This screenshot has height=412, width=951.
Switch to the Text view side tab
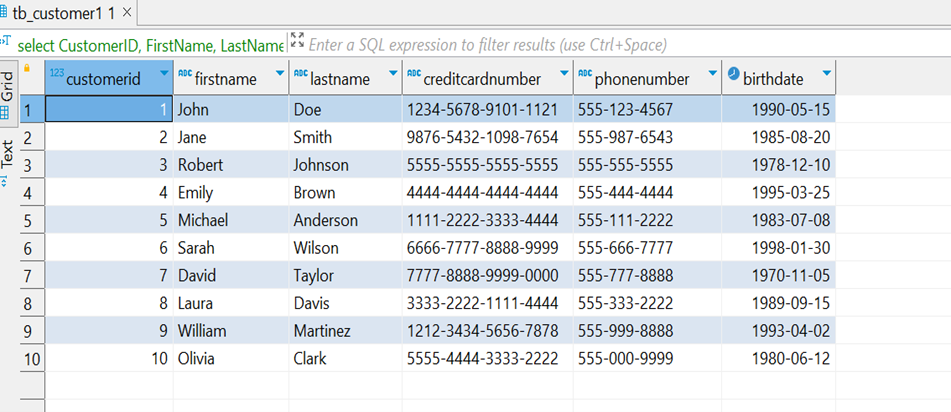(7, 155)
